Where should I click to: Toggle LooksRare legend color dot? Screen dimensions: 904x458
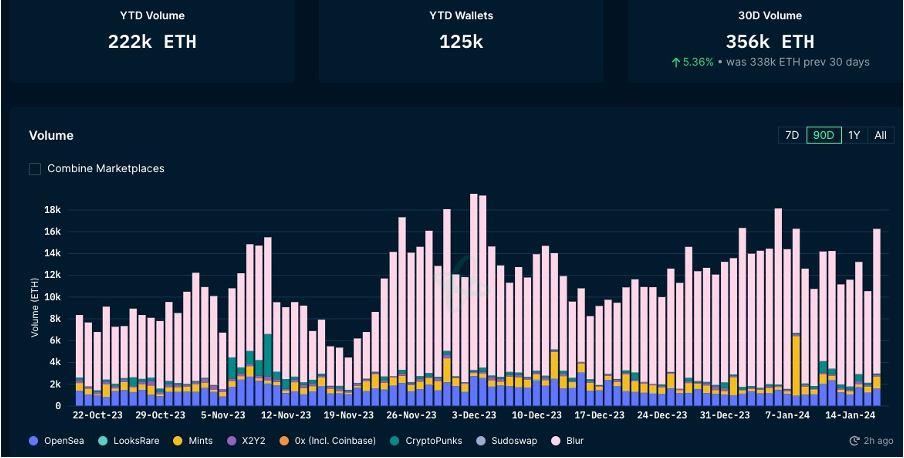107,440
